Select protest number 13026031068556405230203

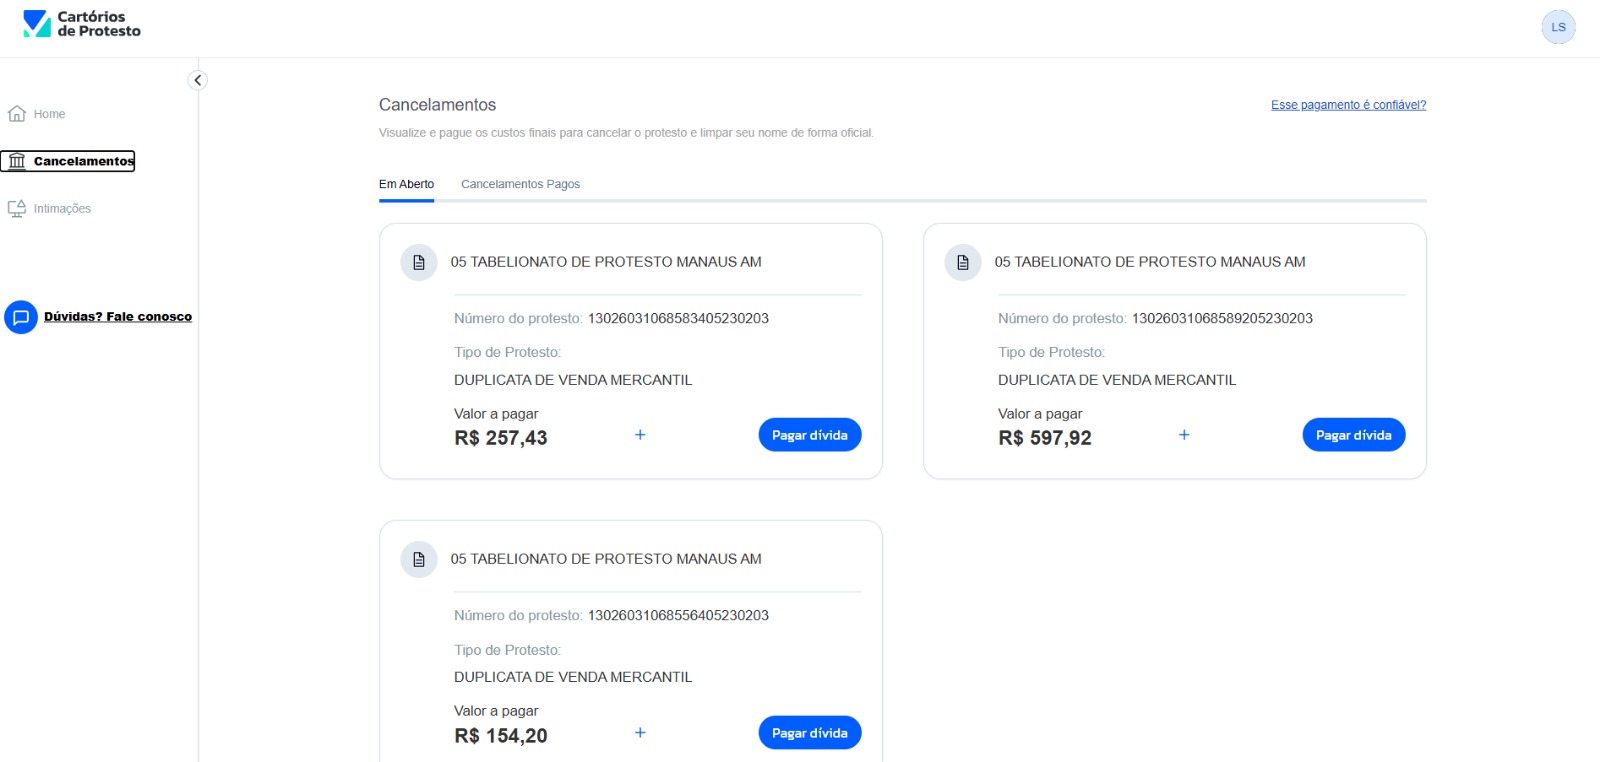pyautogui.click(x=678, y=616)
